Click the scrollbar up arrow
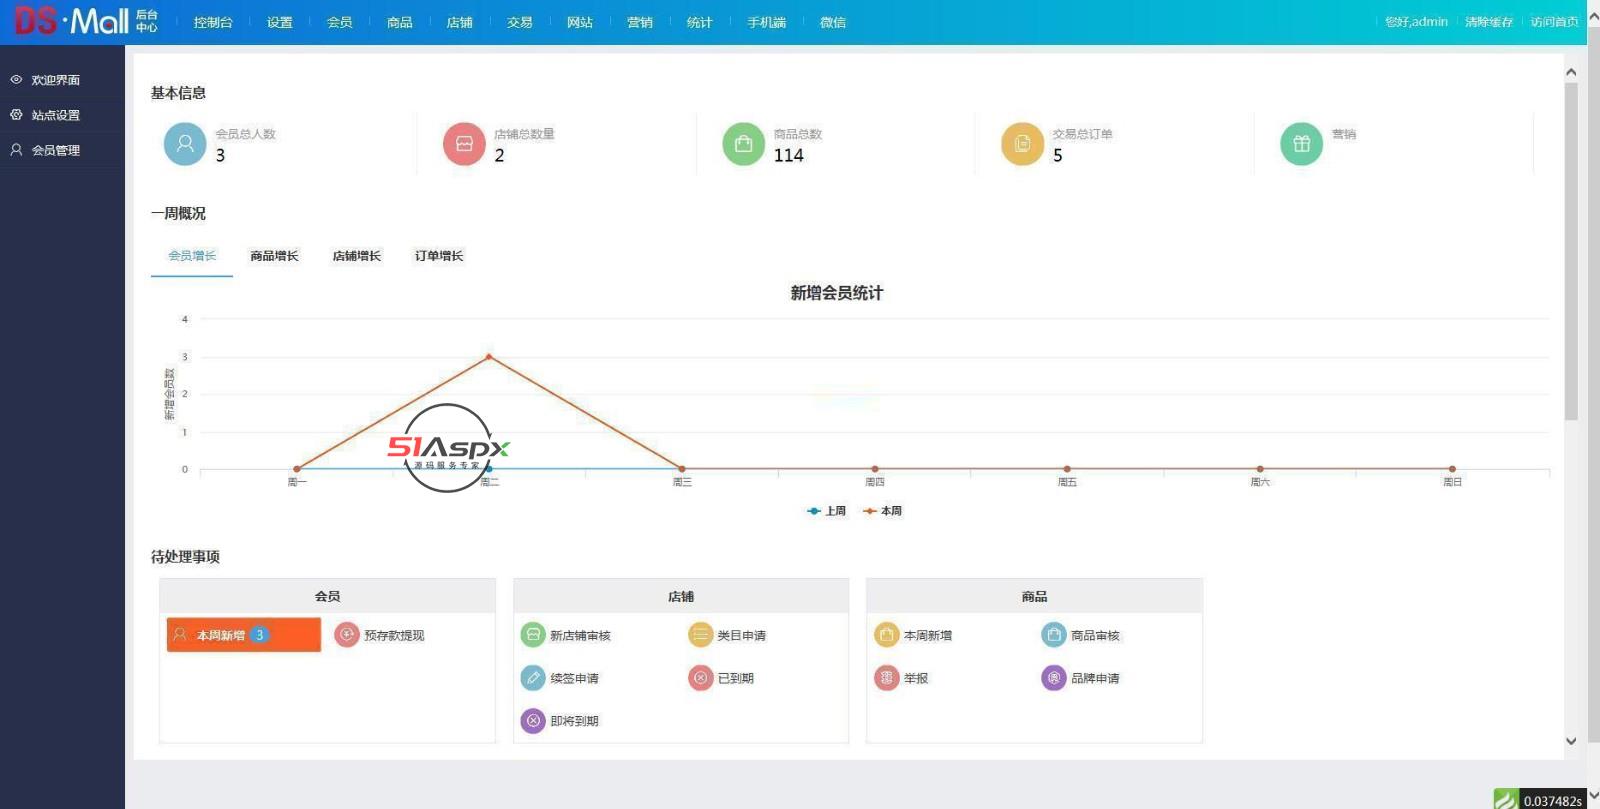 click(1571, 72)
